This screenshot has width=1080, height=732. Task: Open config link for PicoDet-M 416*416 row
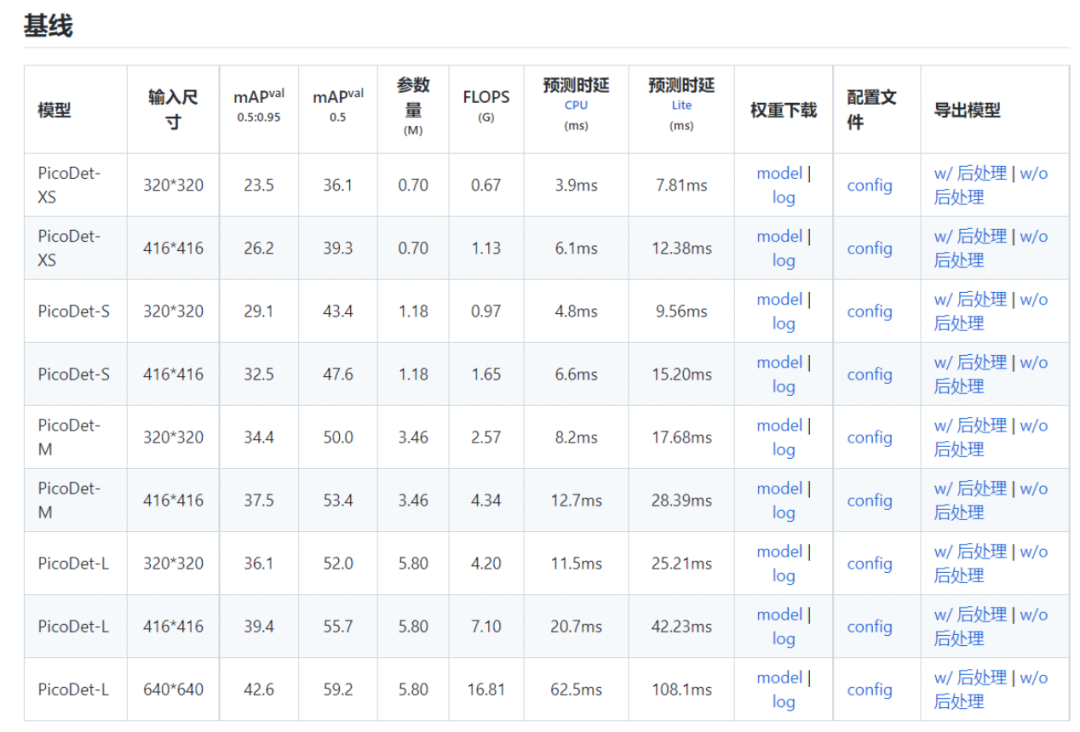(x=869, y=501)
